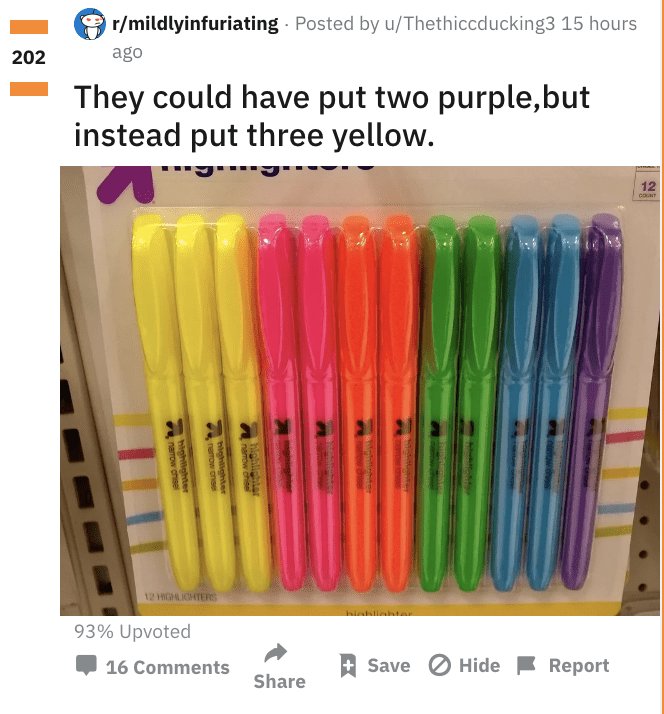Screen dimensions: 664x714
Task: Open u/Thethiccducking3 user profile
Action: point(470,24)
